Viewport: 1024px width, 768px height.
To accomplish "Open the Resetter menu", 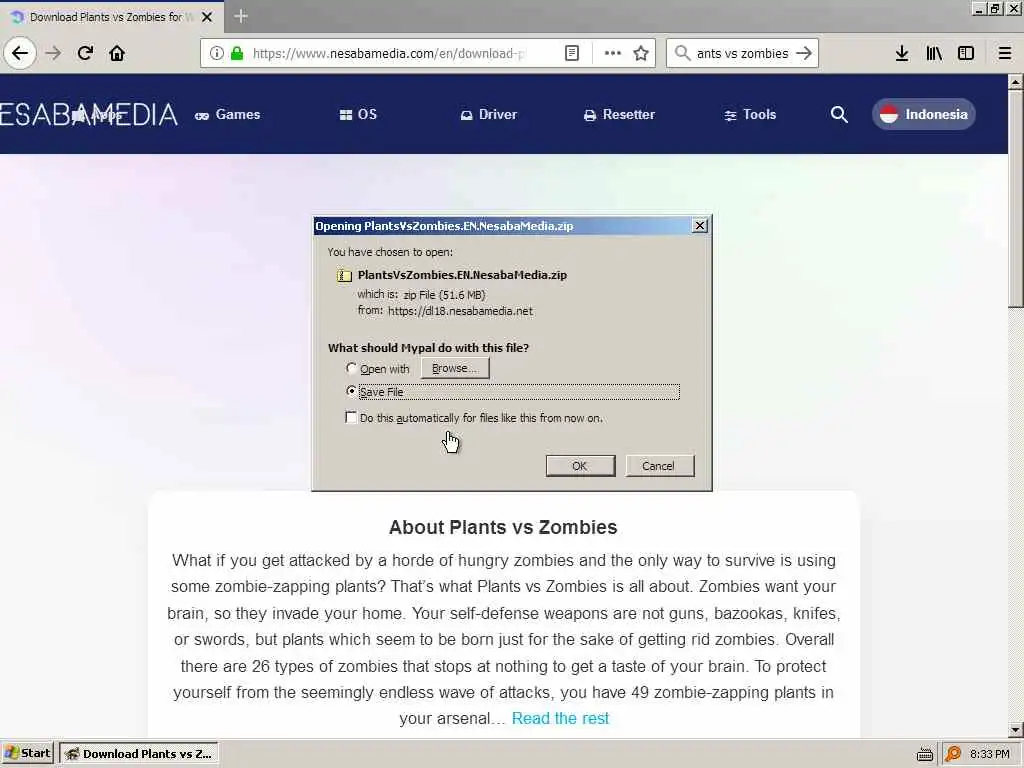I will pos(619,114).
